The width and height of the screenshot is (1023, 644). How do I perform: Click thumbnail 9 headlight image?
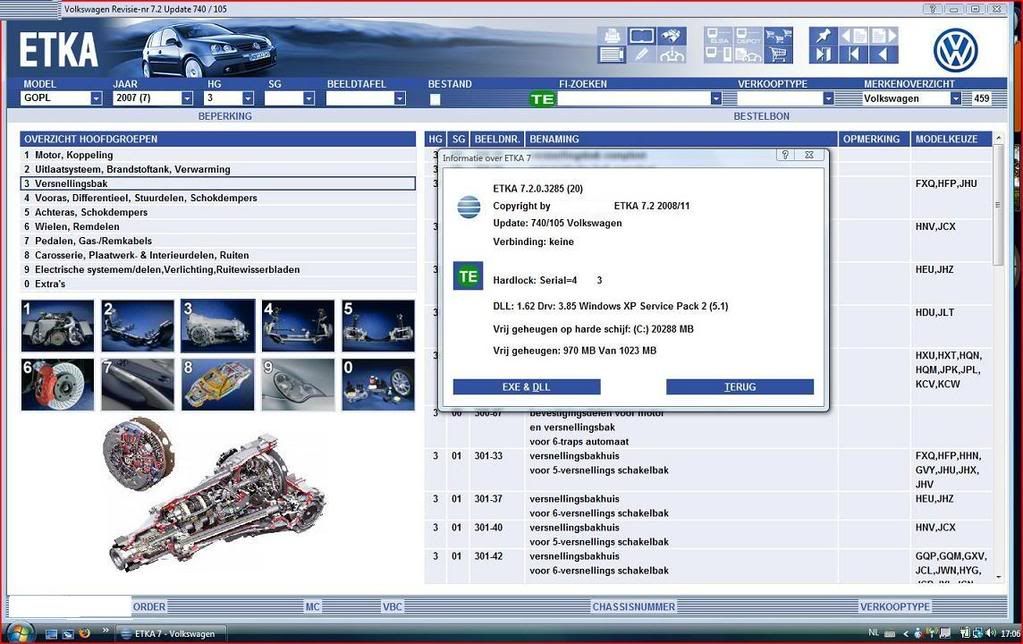point(298,384)
